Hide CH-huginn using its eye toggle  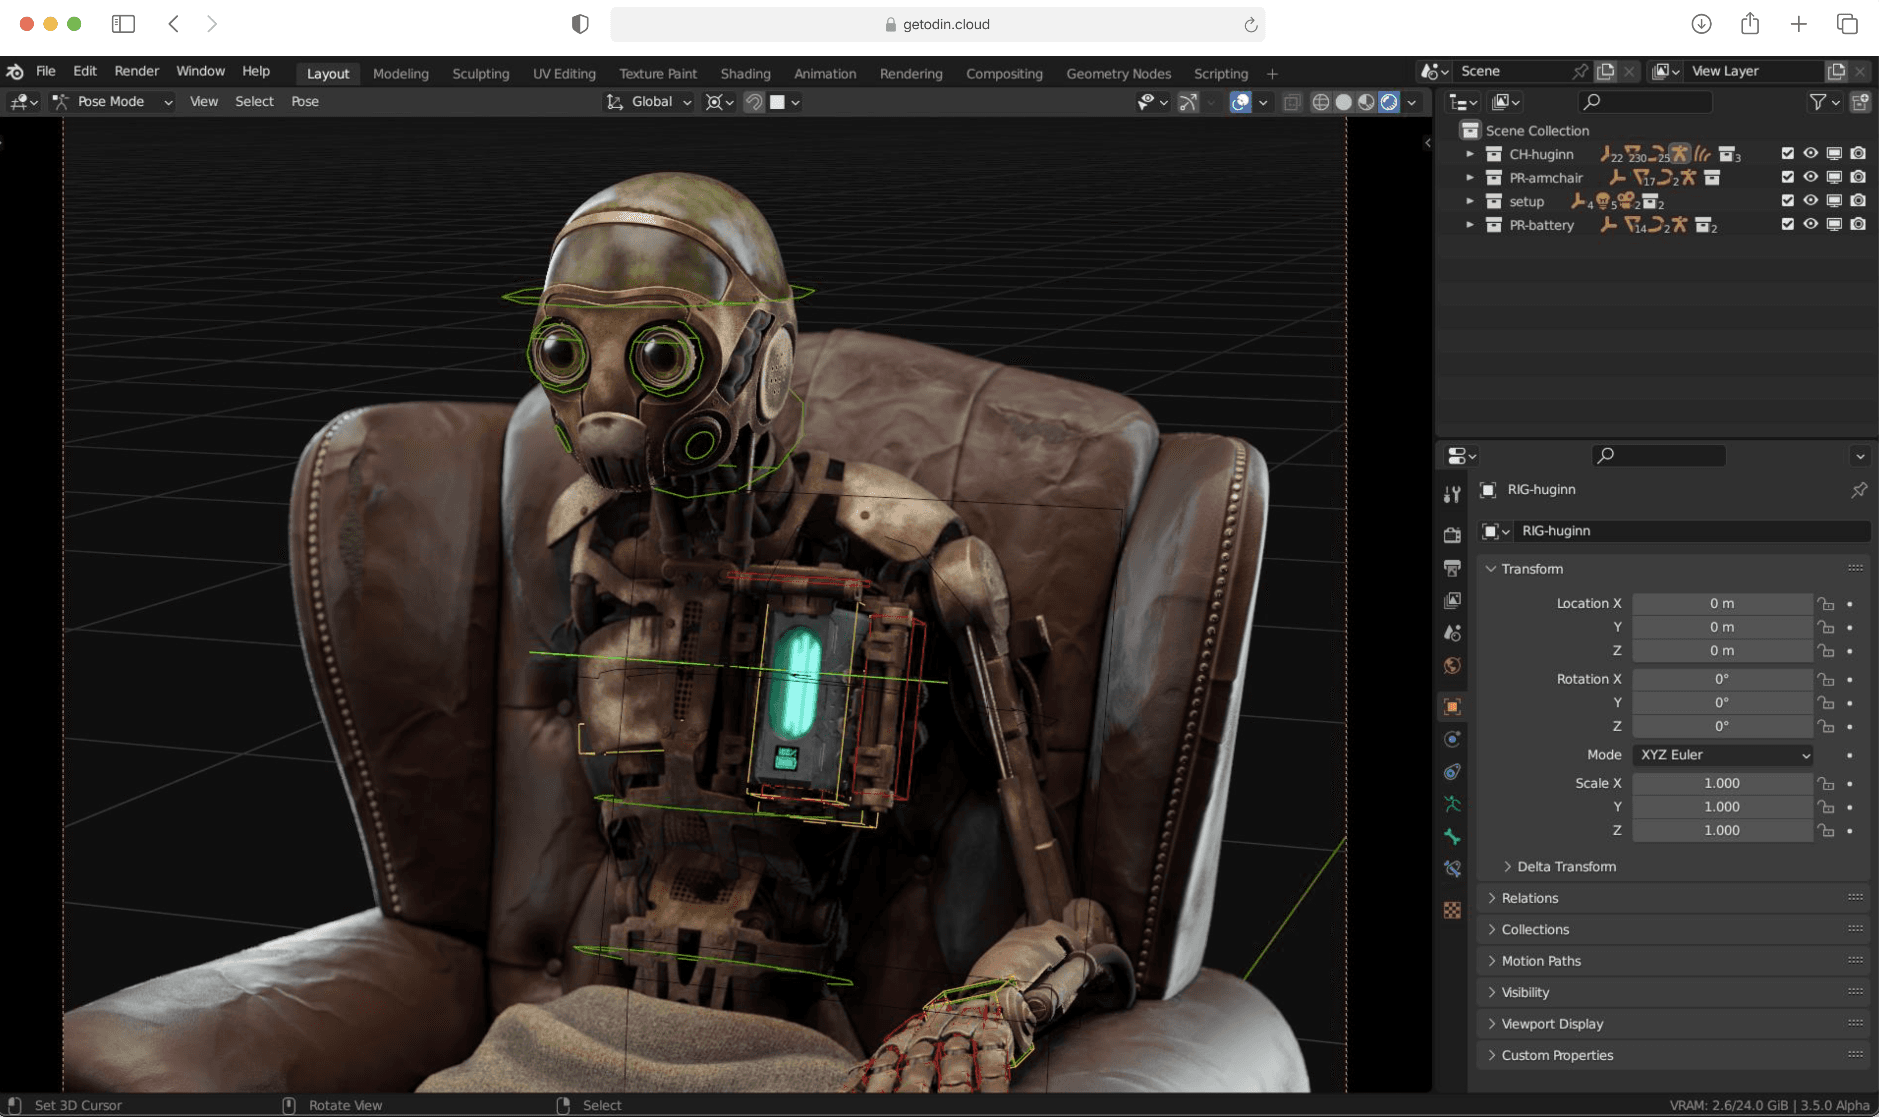click(x=1811, y=153)
